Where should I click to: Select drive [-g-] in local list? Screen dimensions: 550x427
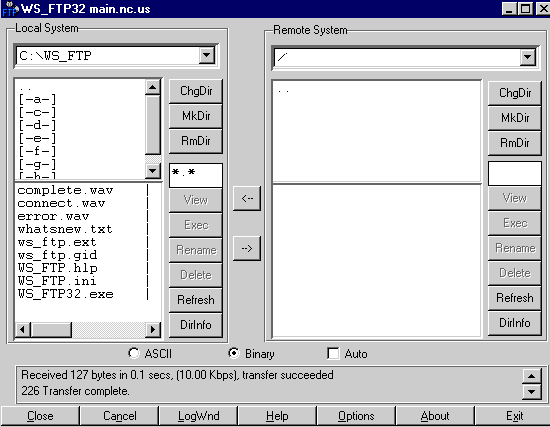click(x=38, y=164)
